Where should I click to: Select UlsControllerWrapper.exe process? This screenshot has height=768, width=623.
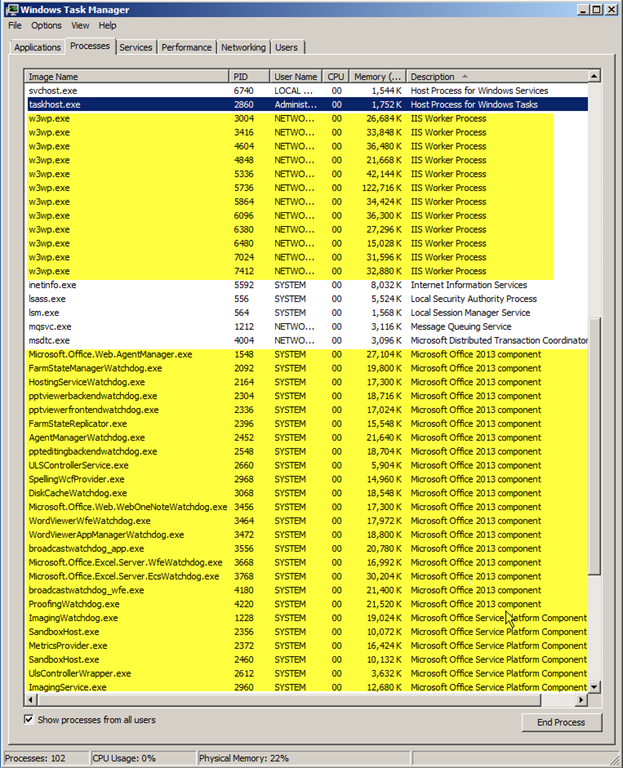[307, 673]
